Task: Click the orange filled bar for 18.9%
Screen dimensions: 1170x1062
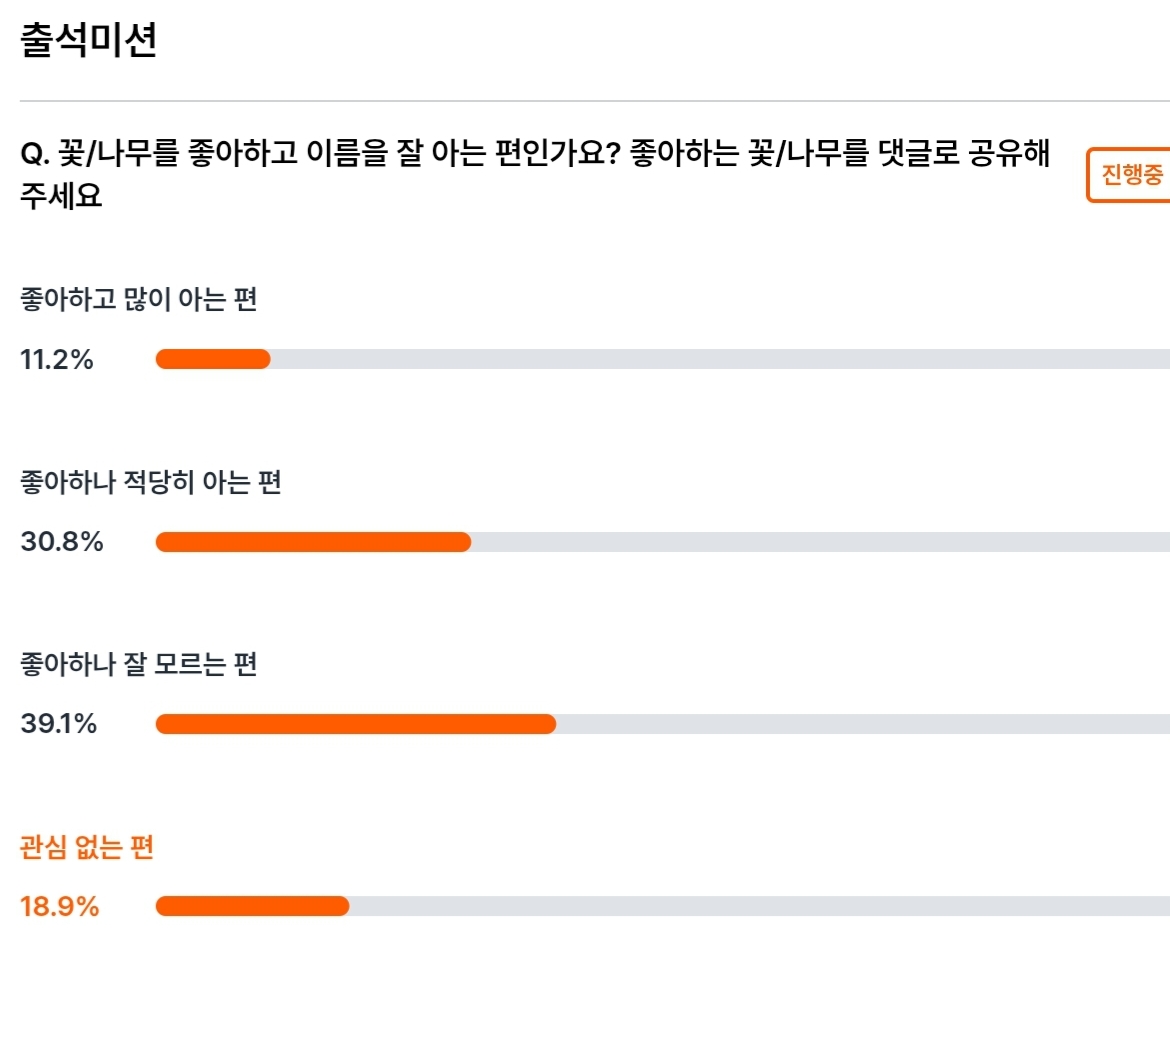Action: click(x=252, y=906)
